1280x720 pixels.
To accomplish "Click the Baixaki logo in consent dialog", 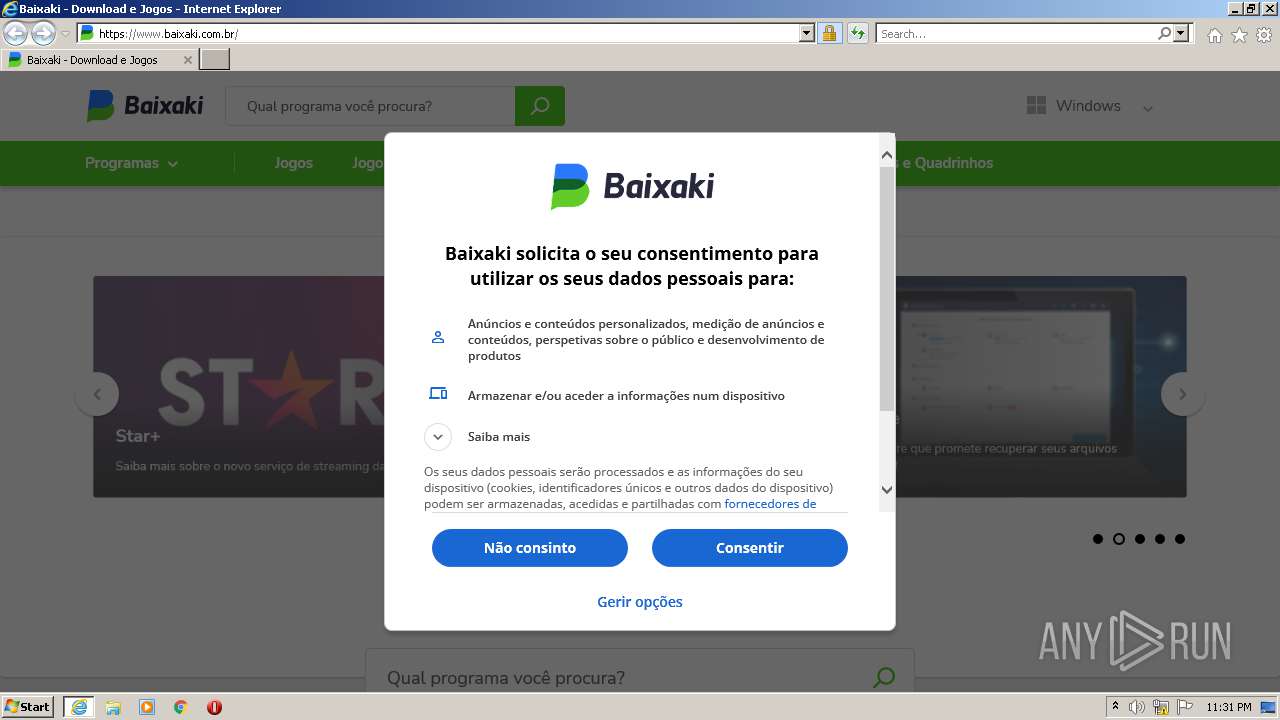I will click(632, 186).
